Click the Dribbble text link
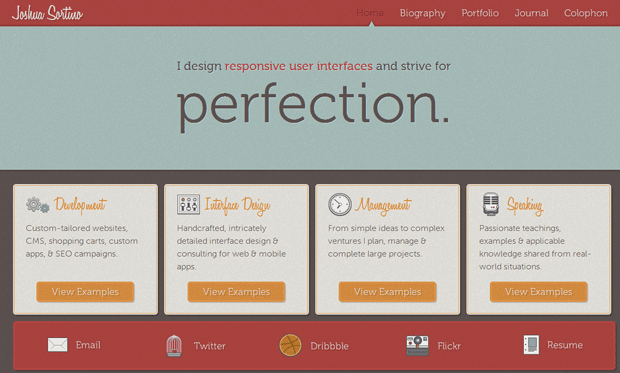620x373 pixels. [x=329, y=346]
